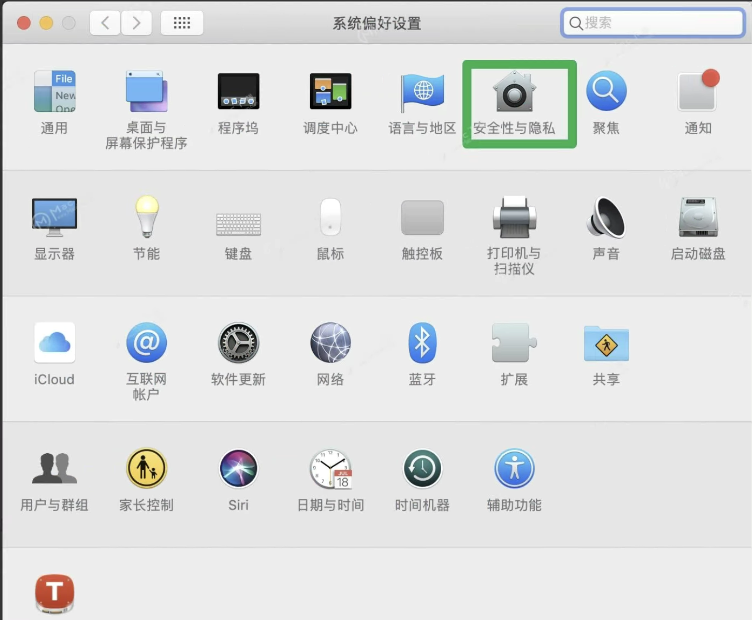
Task: Open 调度中心 (Mission Control) pane
Action: [330, 92]
